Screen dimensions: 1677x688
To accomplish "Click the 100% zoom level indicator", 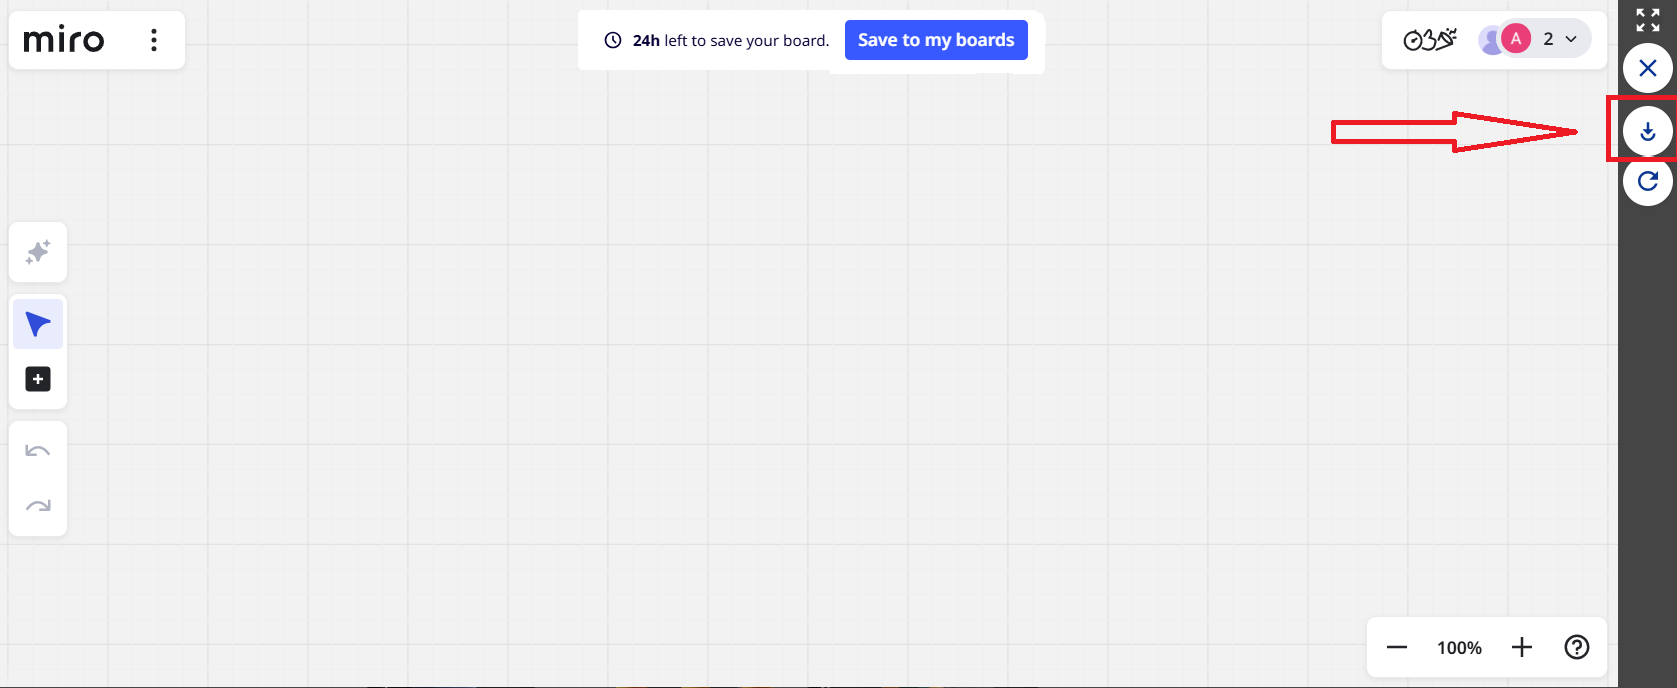I will (1458, 647).
